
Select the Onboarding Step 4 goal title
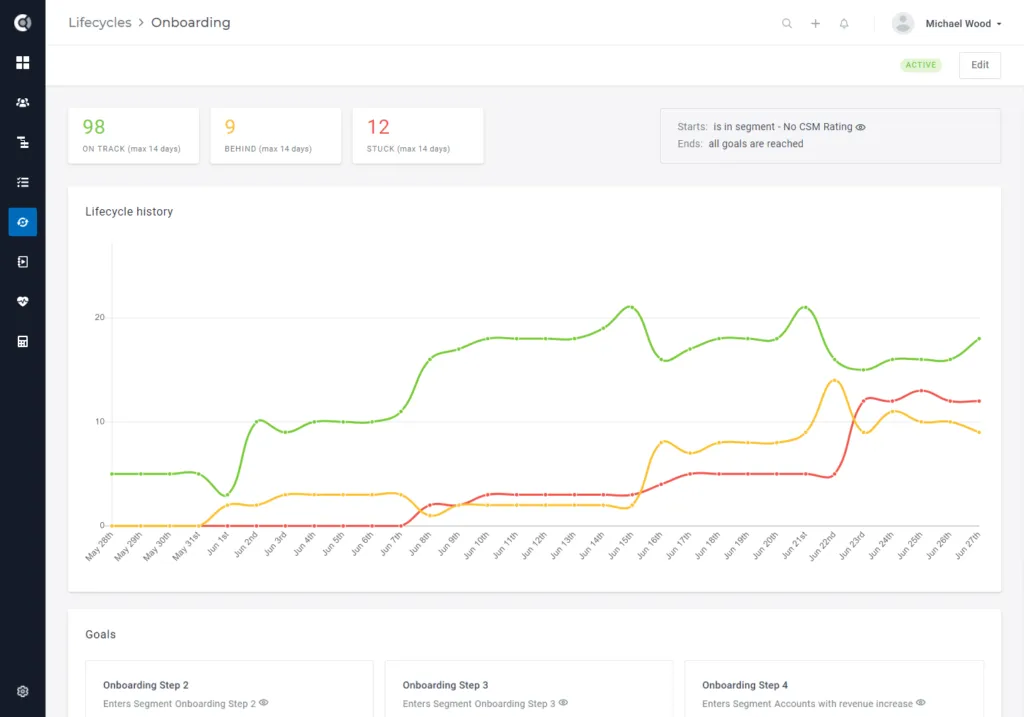pos(745,685)
